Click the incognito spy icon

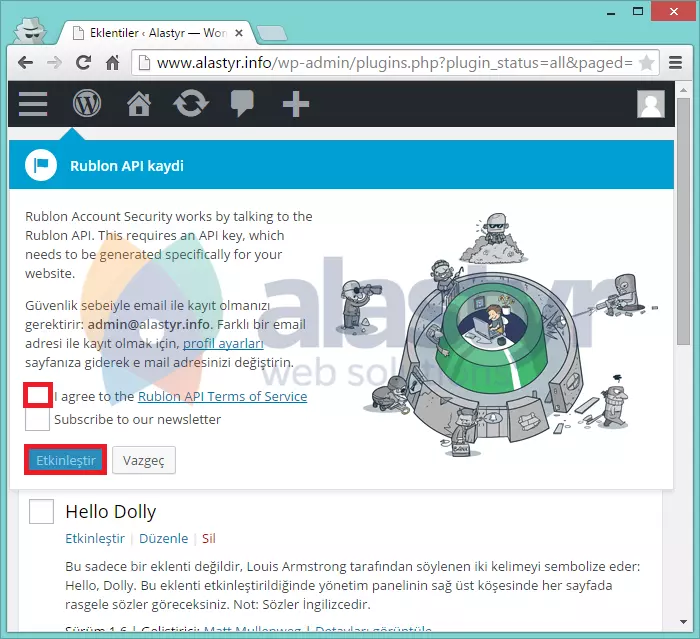pos(30,30)
